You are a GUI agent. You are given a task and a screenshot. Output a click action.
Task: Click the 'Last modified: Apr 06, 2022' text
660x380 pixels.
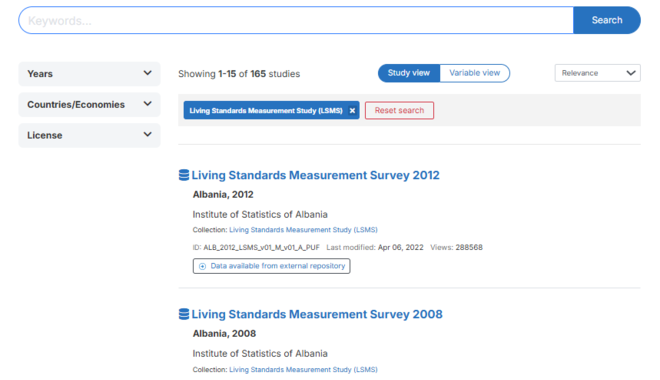375,247
